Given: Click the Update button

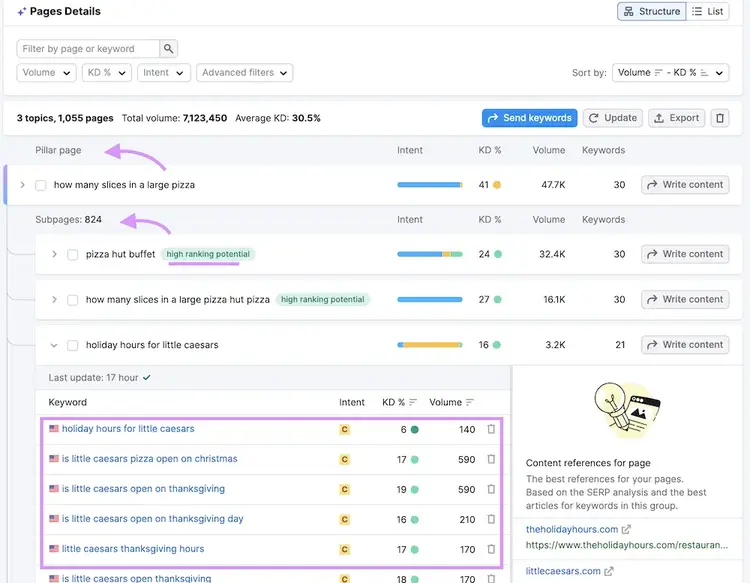Looking at the screenshot, I should coord(612,118).
